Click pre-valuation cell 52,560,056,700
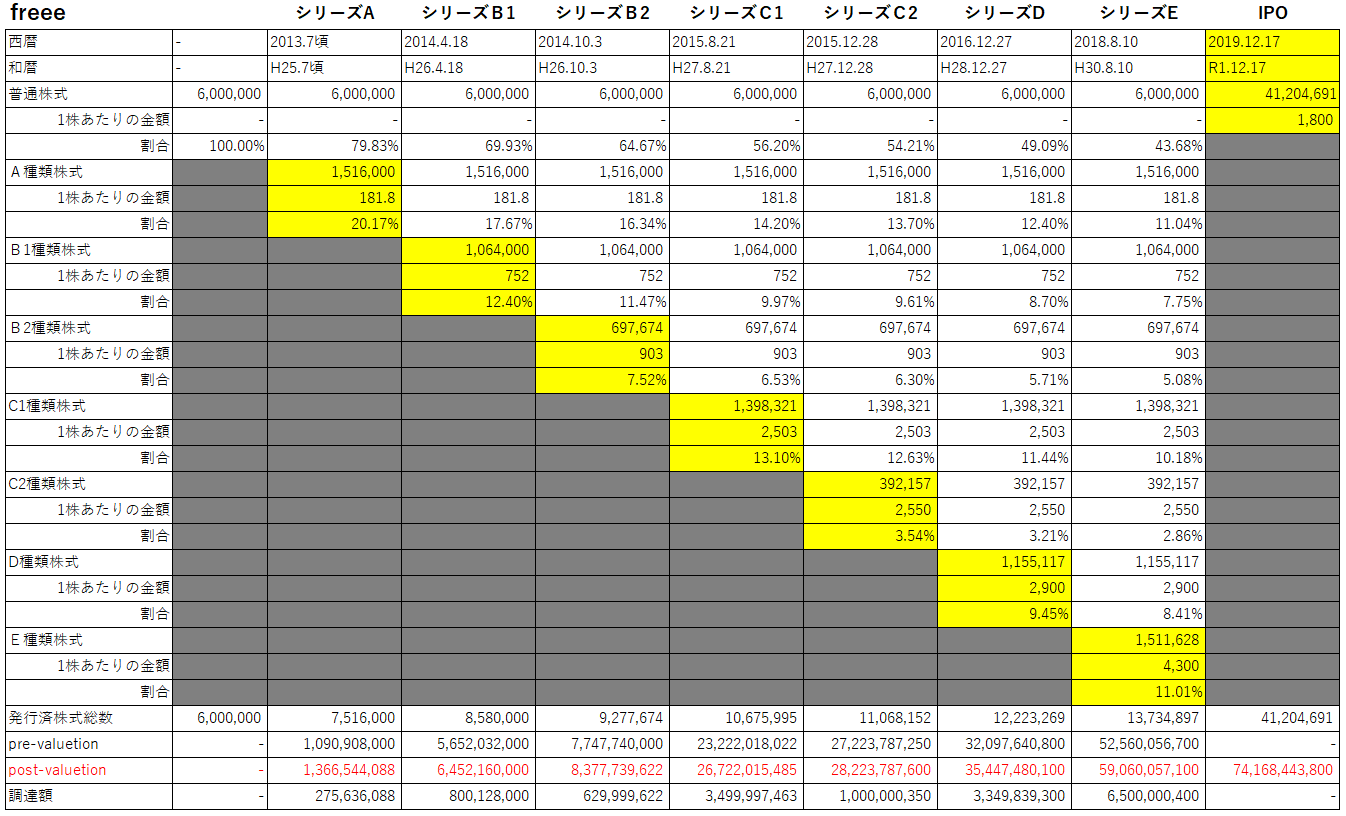 pyautogui.click(x=1138, y=745)
